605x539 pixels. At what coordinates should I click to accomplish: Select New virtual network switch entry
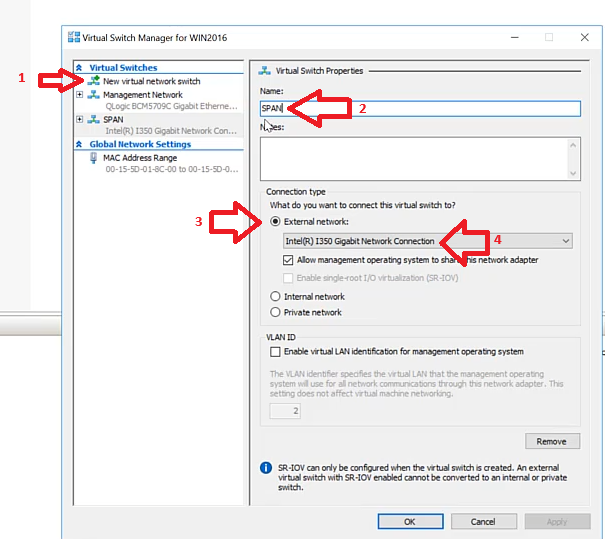pos(152,81)
